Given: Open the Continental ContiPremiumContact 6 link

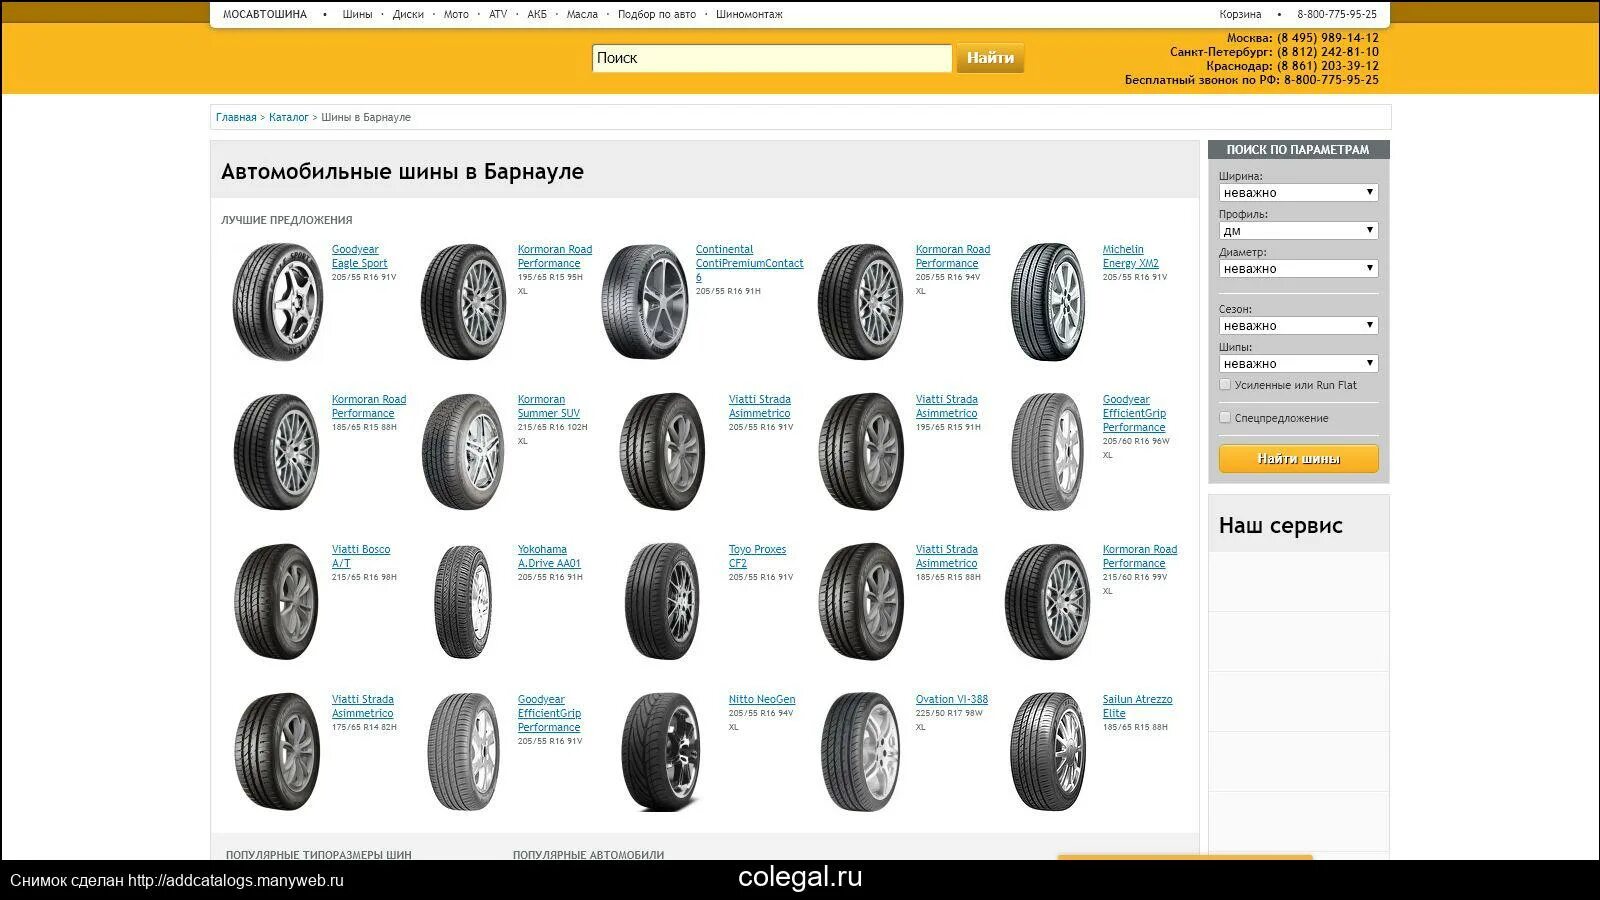Looking at the screenshot, I should [x=749, y=263].
